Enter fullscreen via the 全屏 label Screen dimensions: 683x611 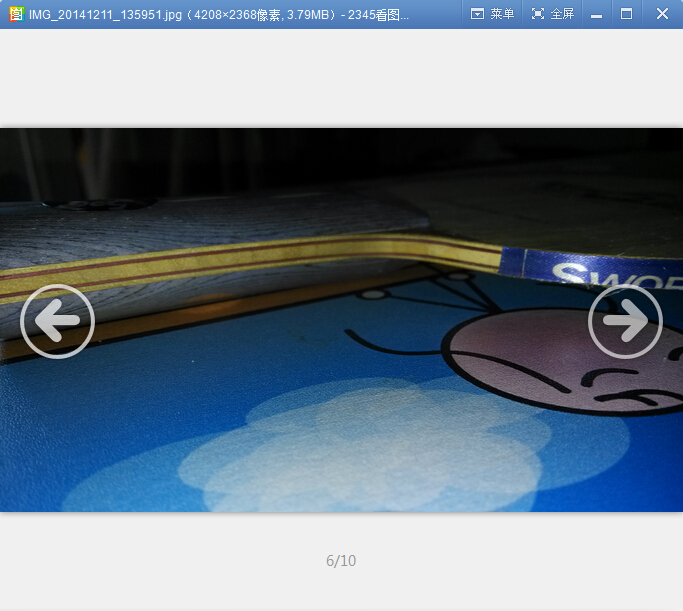(x=562, y=14)
